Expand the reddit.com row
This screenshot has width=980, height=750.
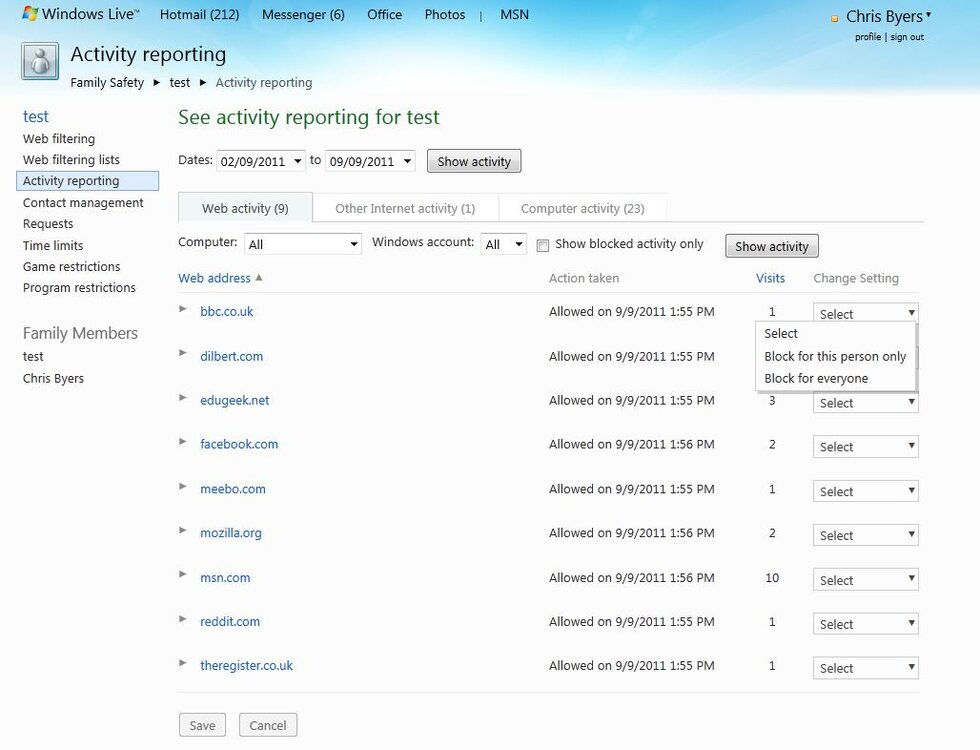pos(182,619)
